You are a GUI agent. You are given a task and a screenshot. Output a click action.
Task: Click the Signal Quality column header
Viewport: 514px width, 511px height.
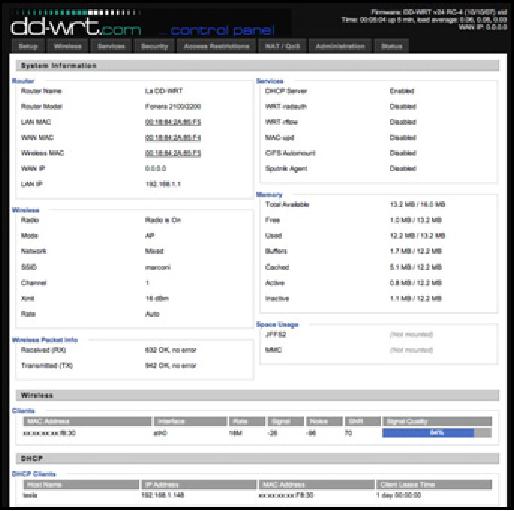437,421
